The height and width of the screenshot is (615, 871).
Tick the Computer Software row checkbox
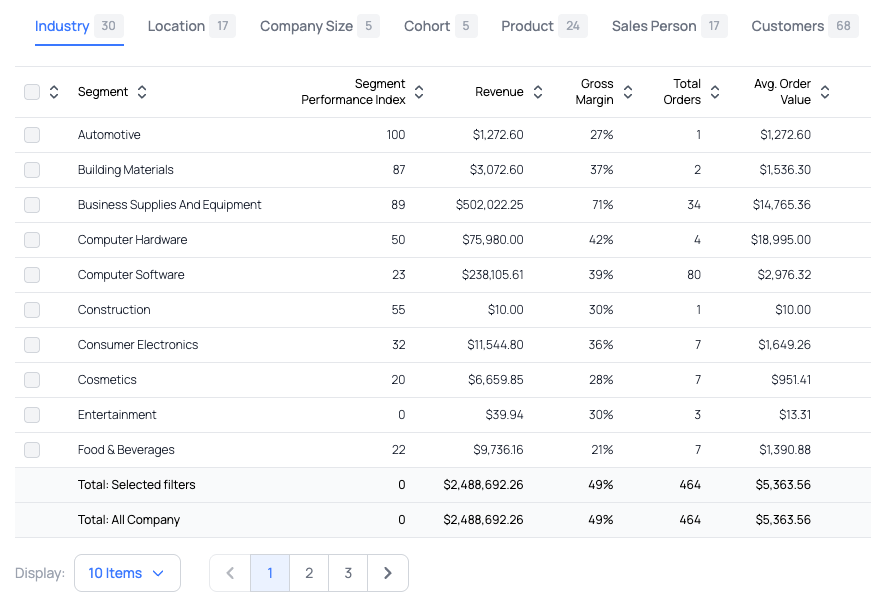[x=32, y=275]
